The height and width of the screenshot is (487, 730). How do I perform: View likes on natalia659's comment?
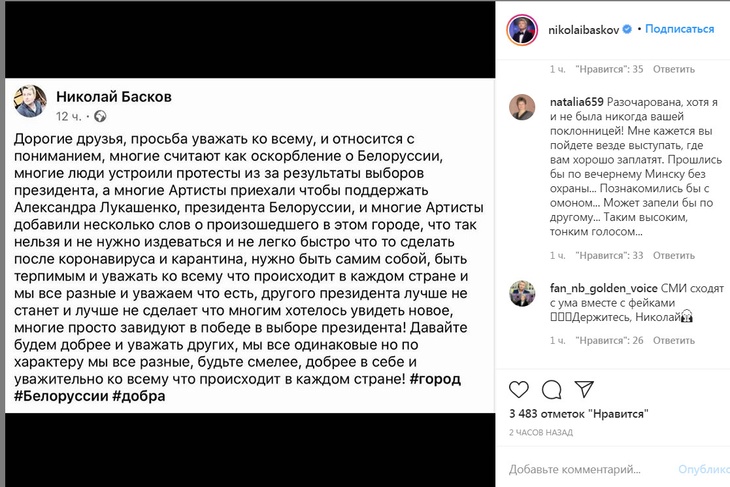point(621,255)
